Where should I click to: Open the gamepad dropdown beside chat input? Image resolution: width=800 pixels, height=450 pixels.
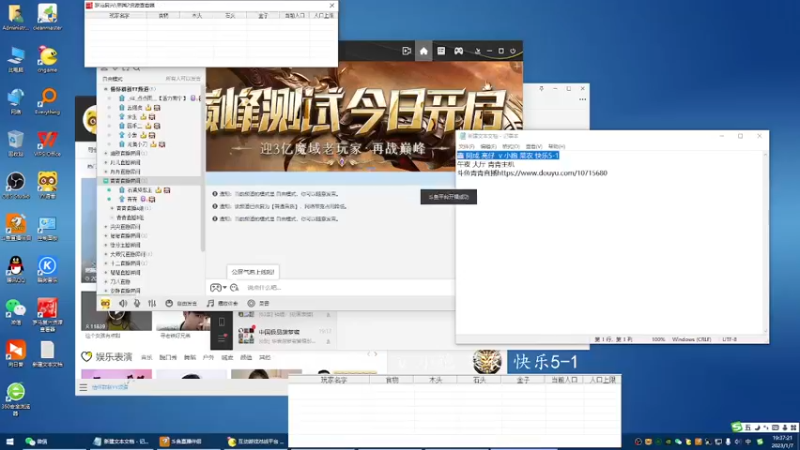(218, 288)
